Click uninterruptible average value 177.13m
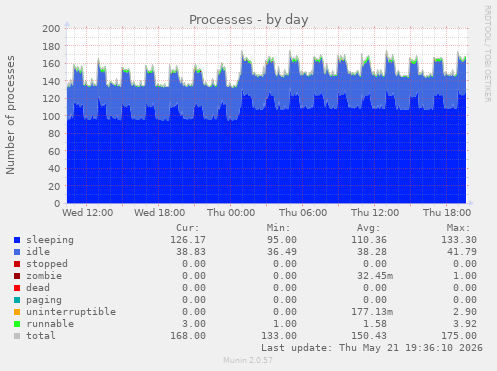 click(372, 312)
